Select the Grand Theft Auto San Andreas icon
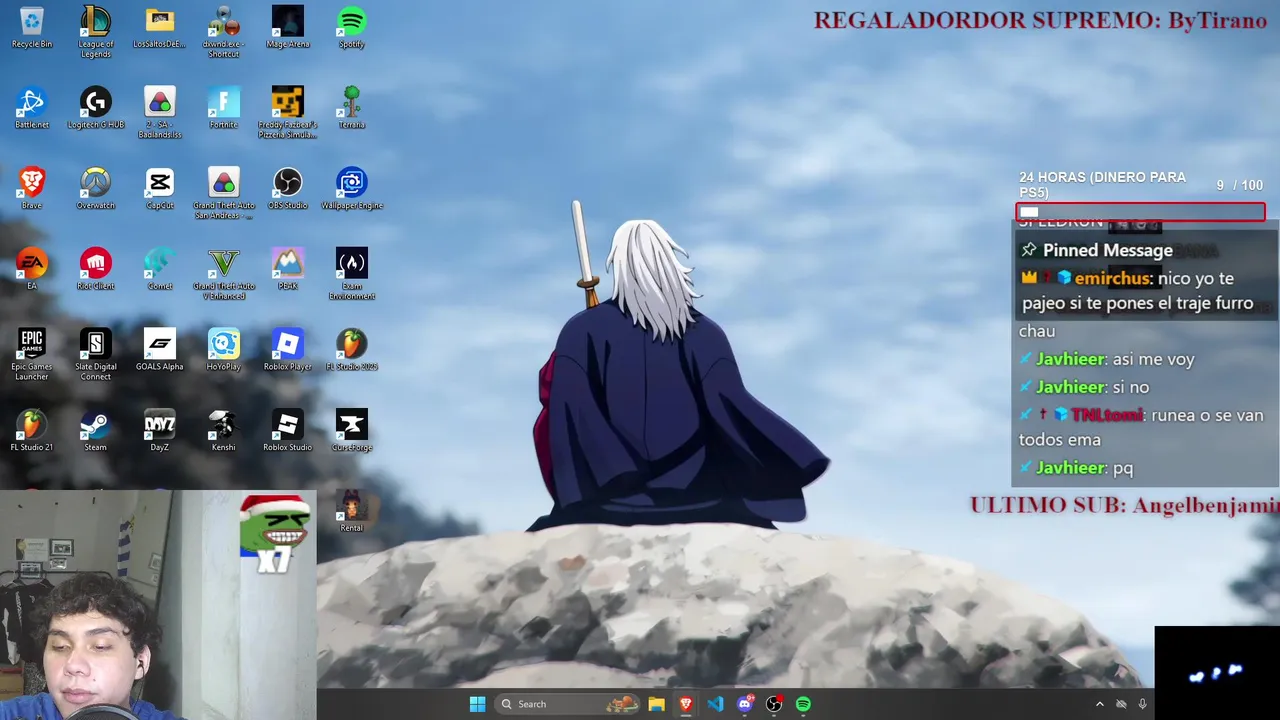 click(224, 193)
